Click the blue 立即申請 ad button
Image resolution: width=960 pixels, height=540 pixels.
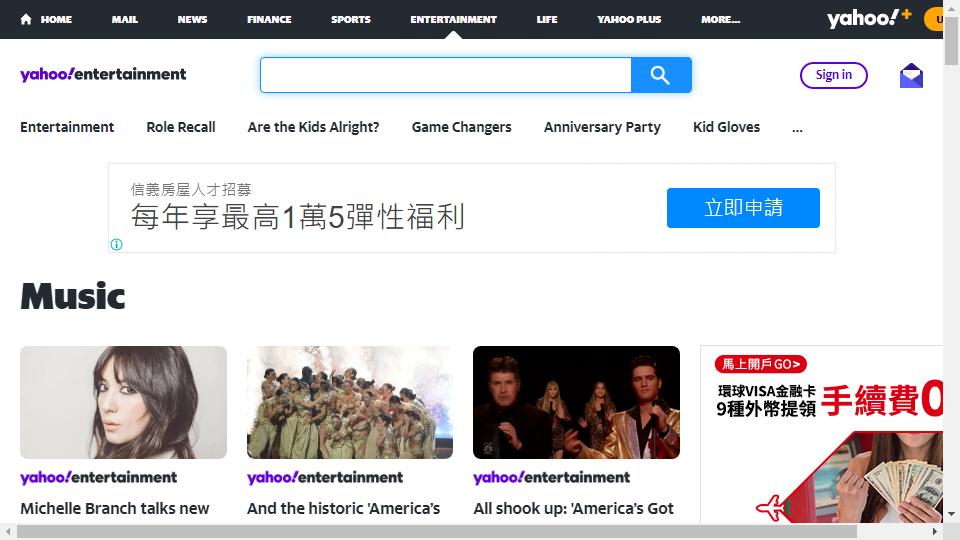(743, 208)
